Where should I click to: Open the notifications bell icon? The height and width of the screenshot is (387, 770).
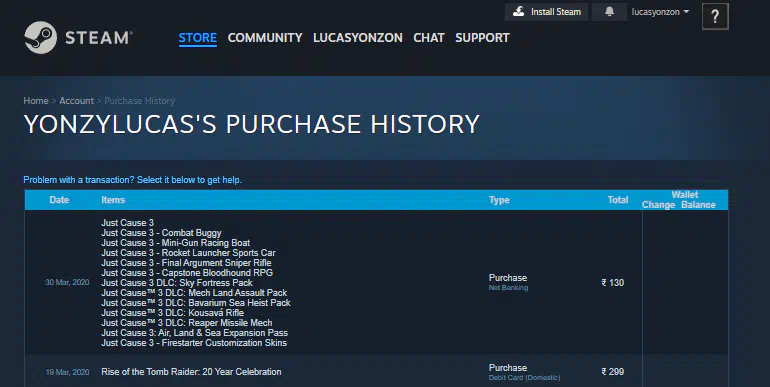609,12
